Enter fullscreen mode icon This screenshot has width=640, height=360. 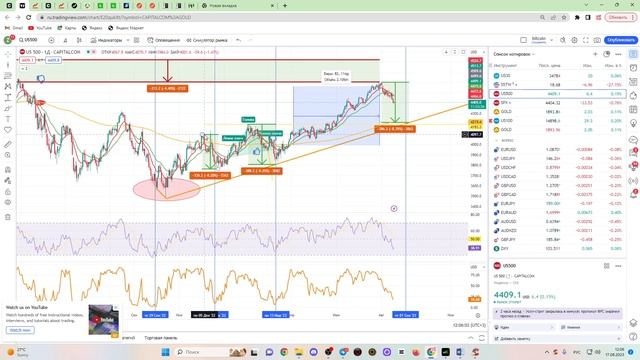[x=586, y=40]
